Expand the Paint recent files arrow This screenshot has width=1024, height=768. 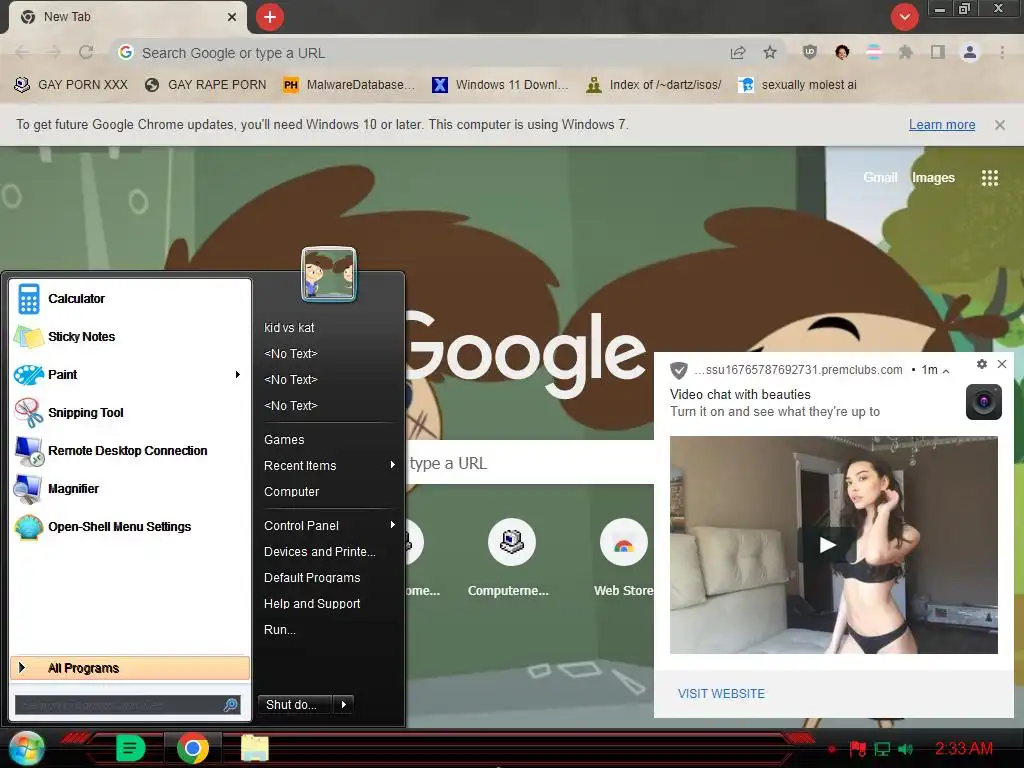(x=238, y=374)
